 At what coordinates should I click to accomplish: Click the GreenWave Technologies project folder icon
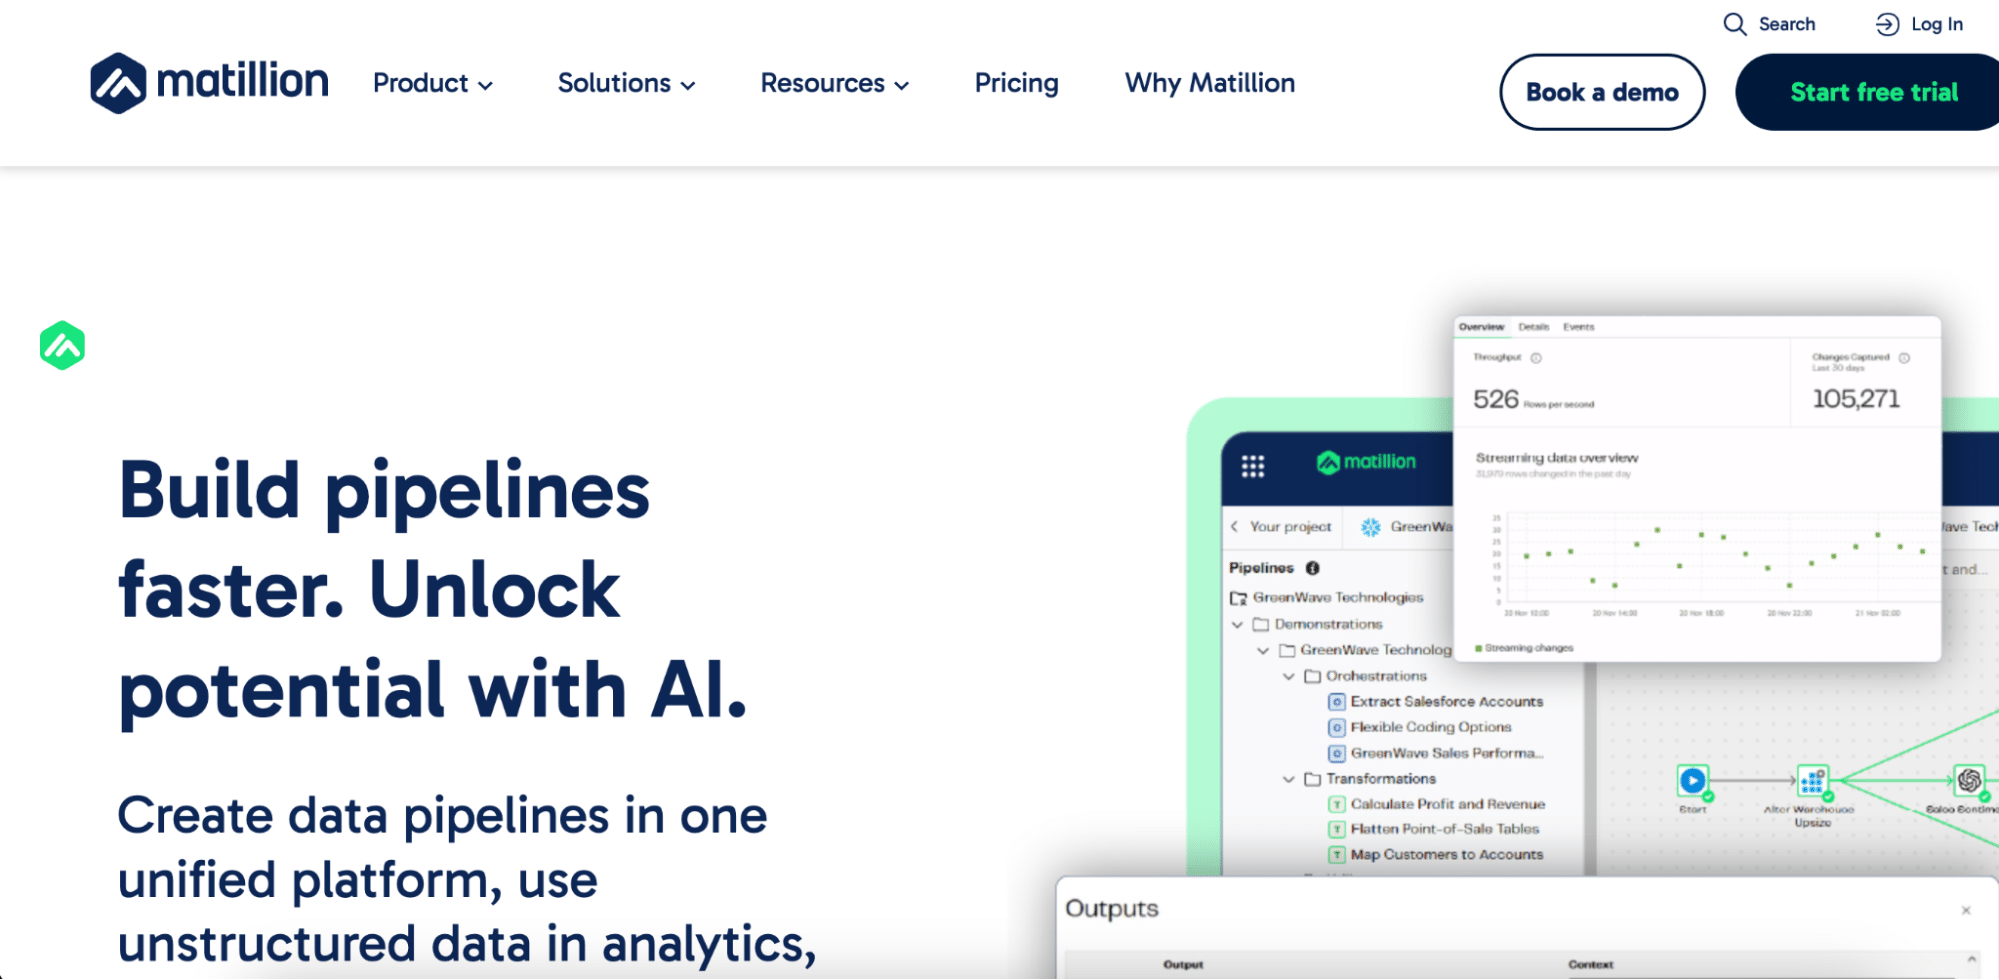point(1238,598)
